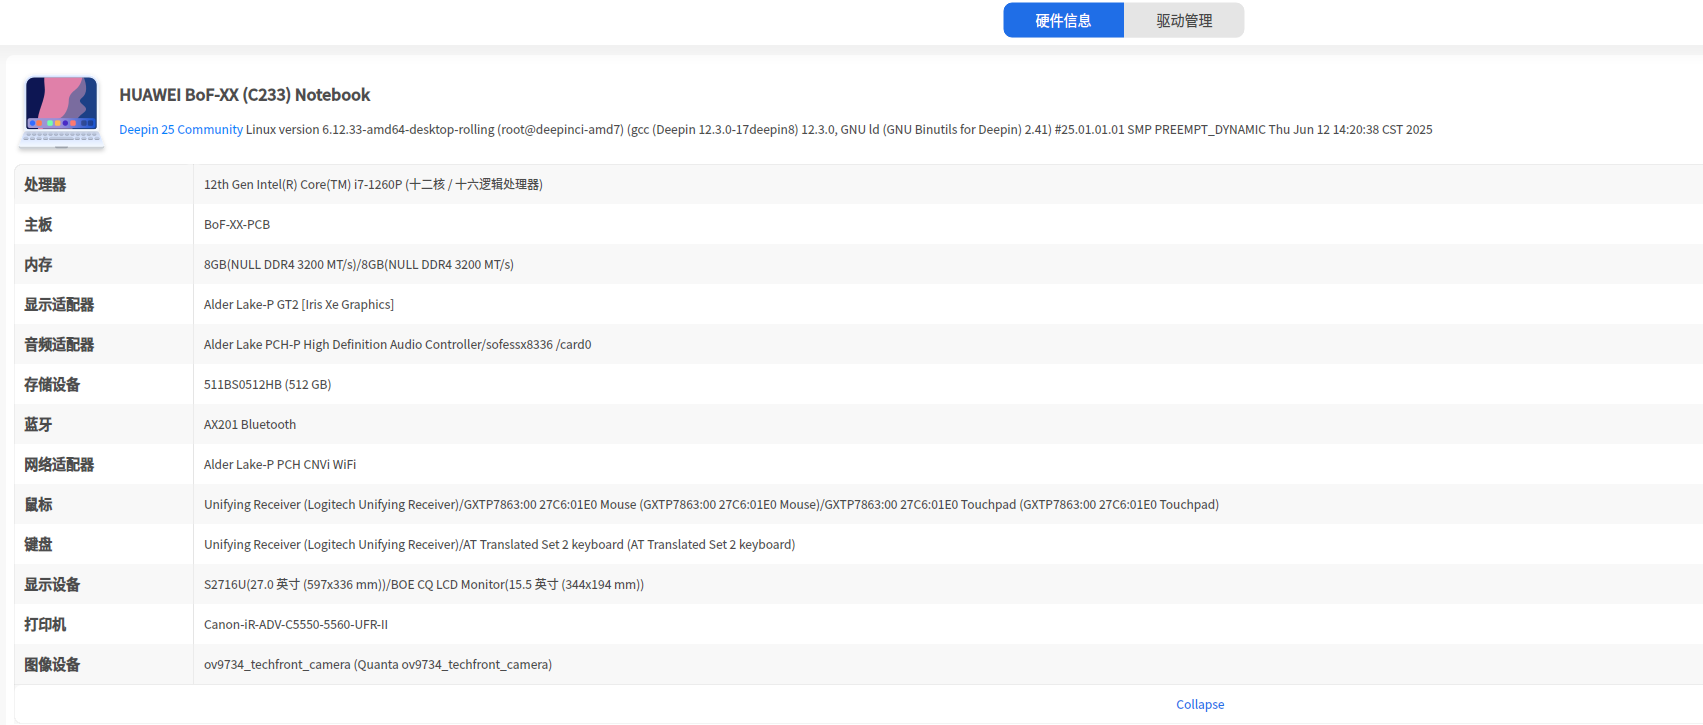Open the 驱动管理 tab
The width and height of the screenshot is (1703, 725).
click(1184, 20)
